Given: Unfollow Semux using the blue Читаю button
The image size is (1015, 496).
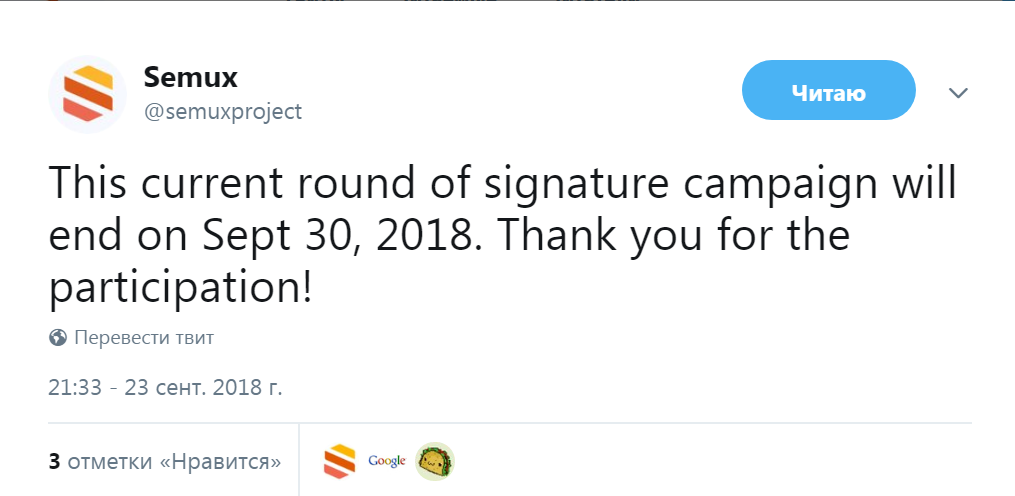Looking at the screenshot, I should 829,91.
